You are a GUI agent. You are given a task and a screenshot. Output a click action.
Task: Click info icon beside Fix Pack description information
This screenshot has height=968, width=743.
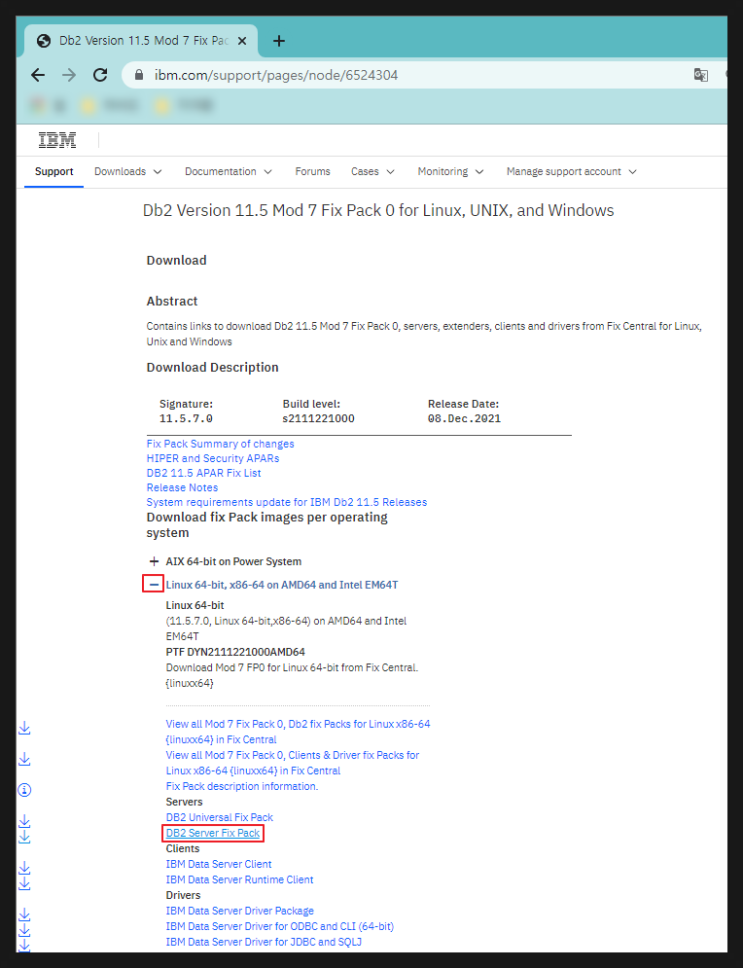[24, 790]
